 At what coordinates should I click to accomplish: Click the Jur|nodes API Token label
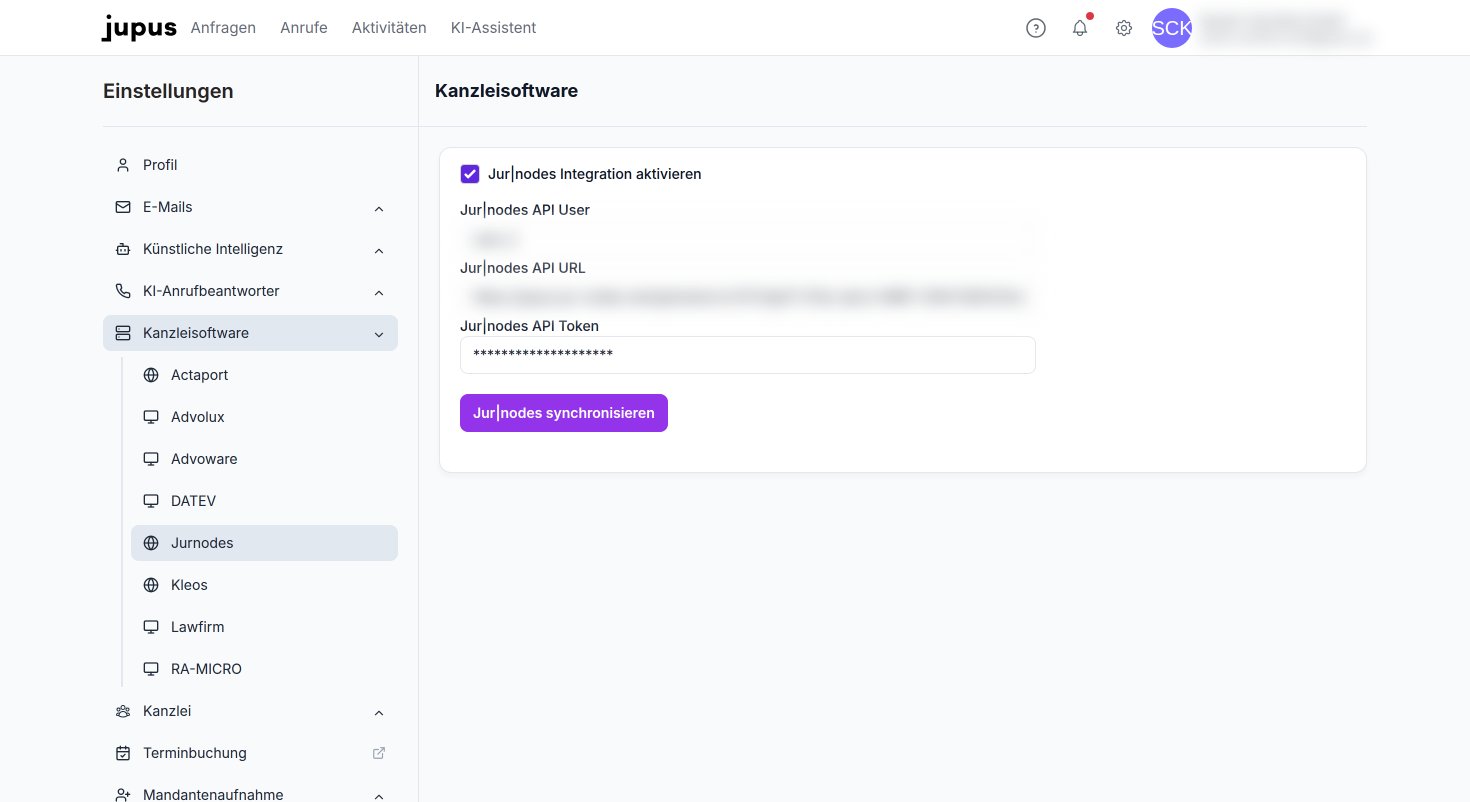click(530, 326)
